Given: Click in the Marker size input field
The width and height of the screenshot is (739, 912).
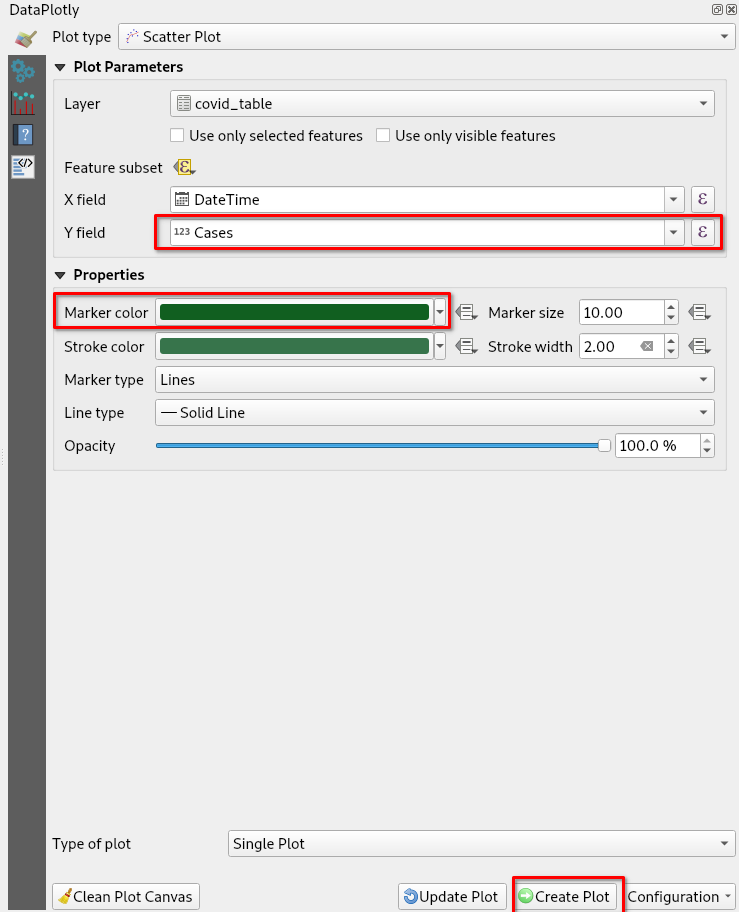Looking at the screenshot, I should tap(620, 313).
